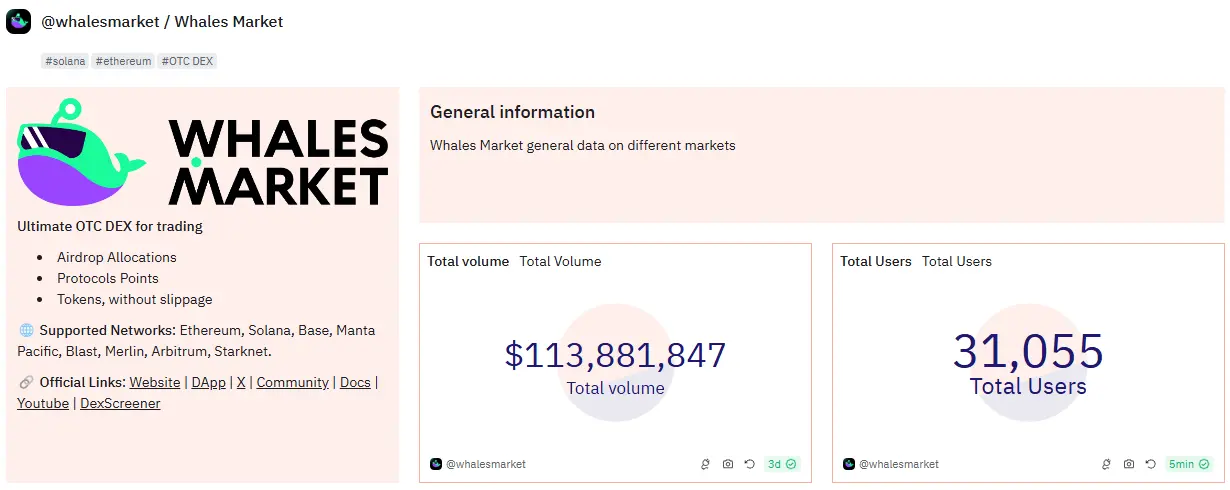Select the #ethereum tag
Viewport: 1230px width, 490px height.
click(123, 61)
